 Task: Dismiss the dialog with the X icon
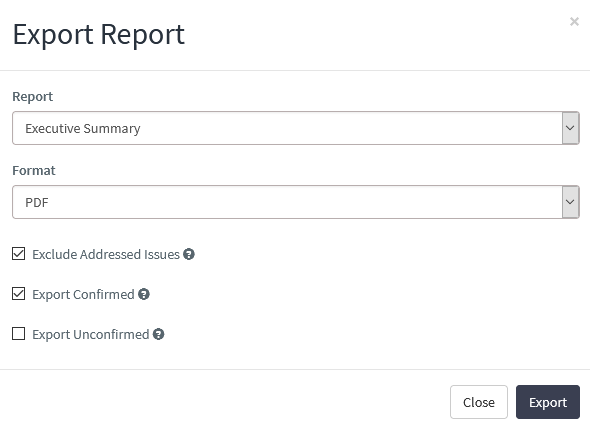click(x=574, y=21)
